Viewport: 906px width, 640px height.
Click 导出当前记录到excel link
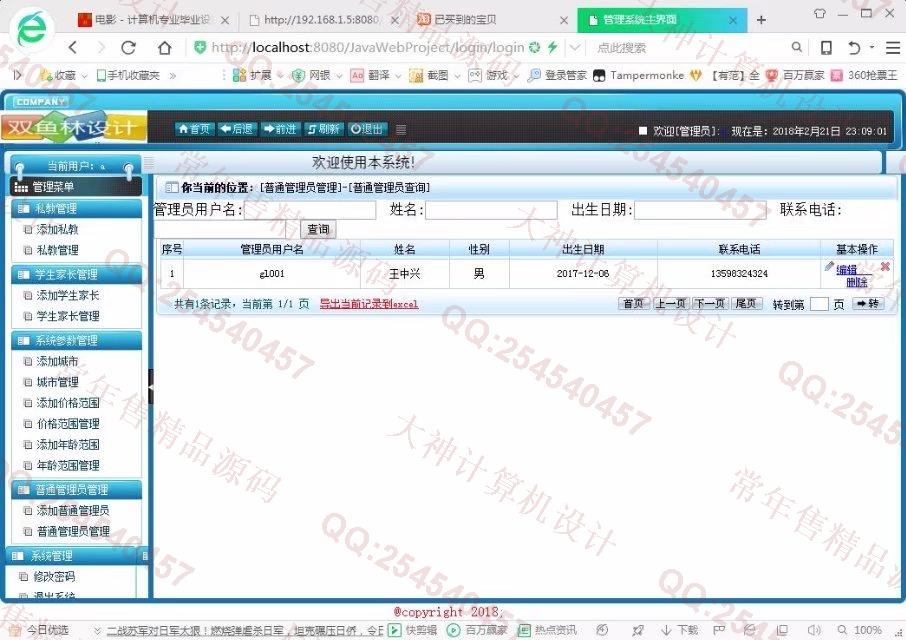pos(369,304)
